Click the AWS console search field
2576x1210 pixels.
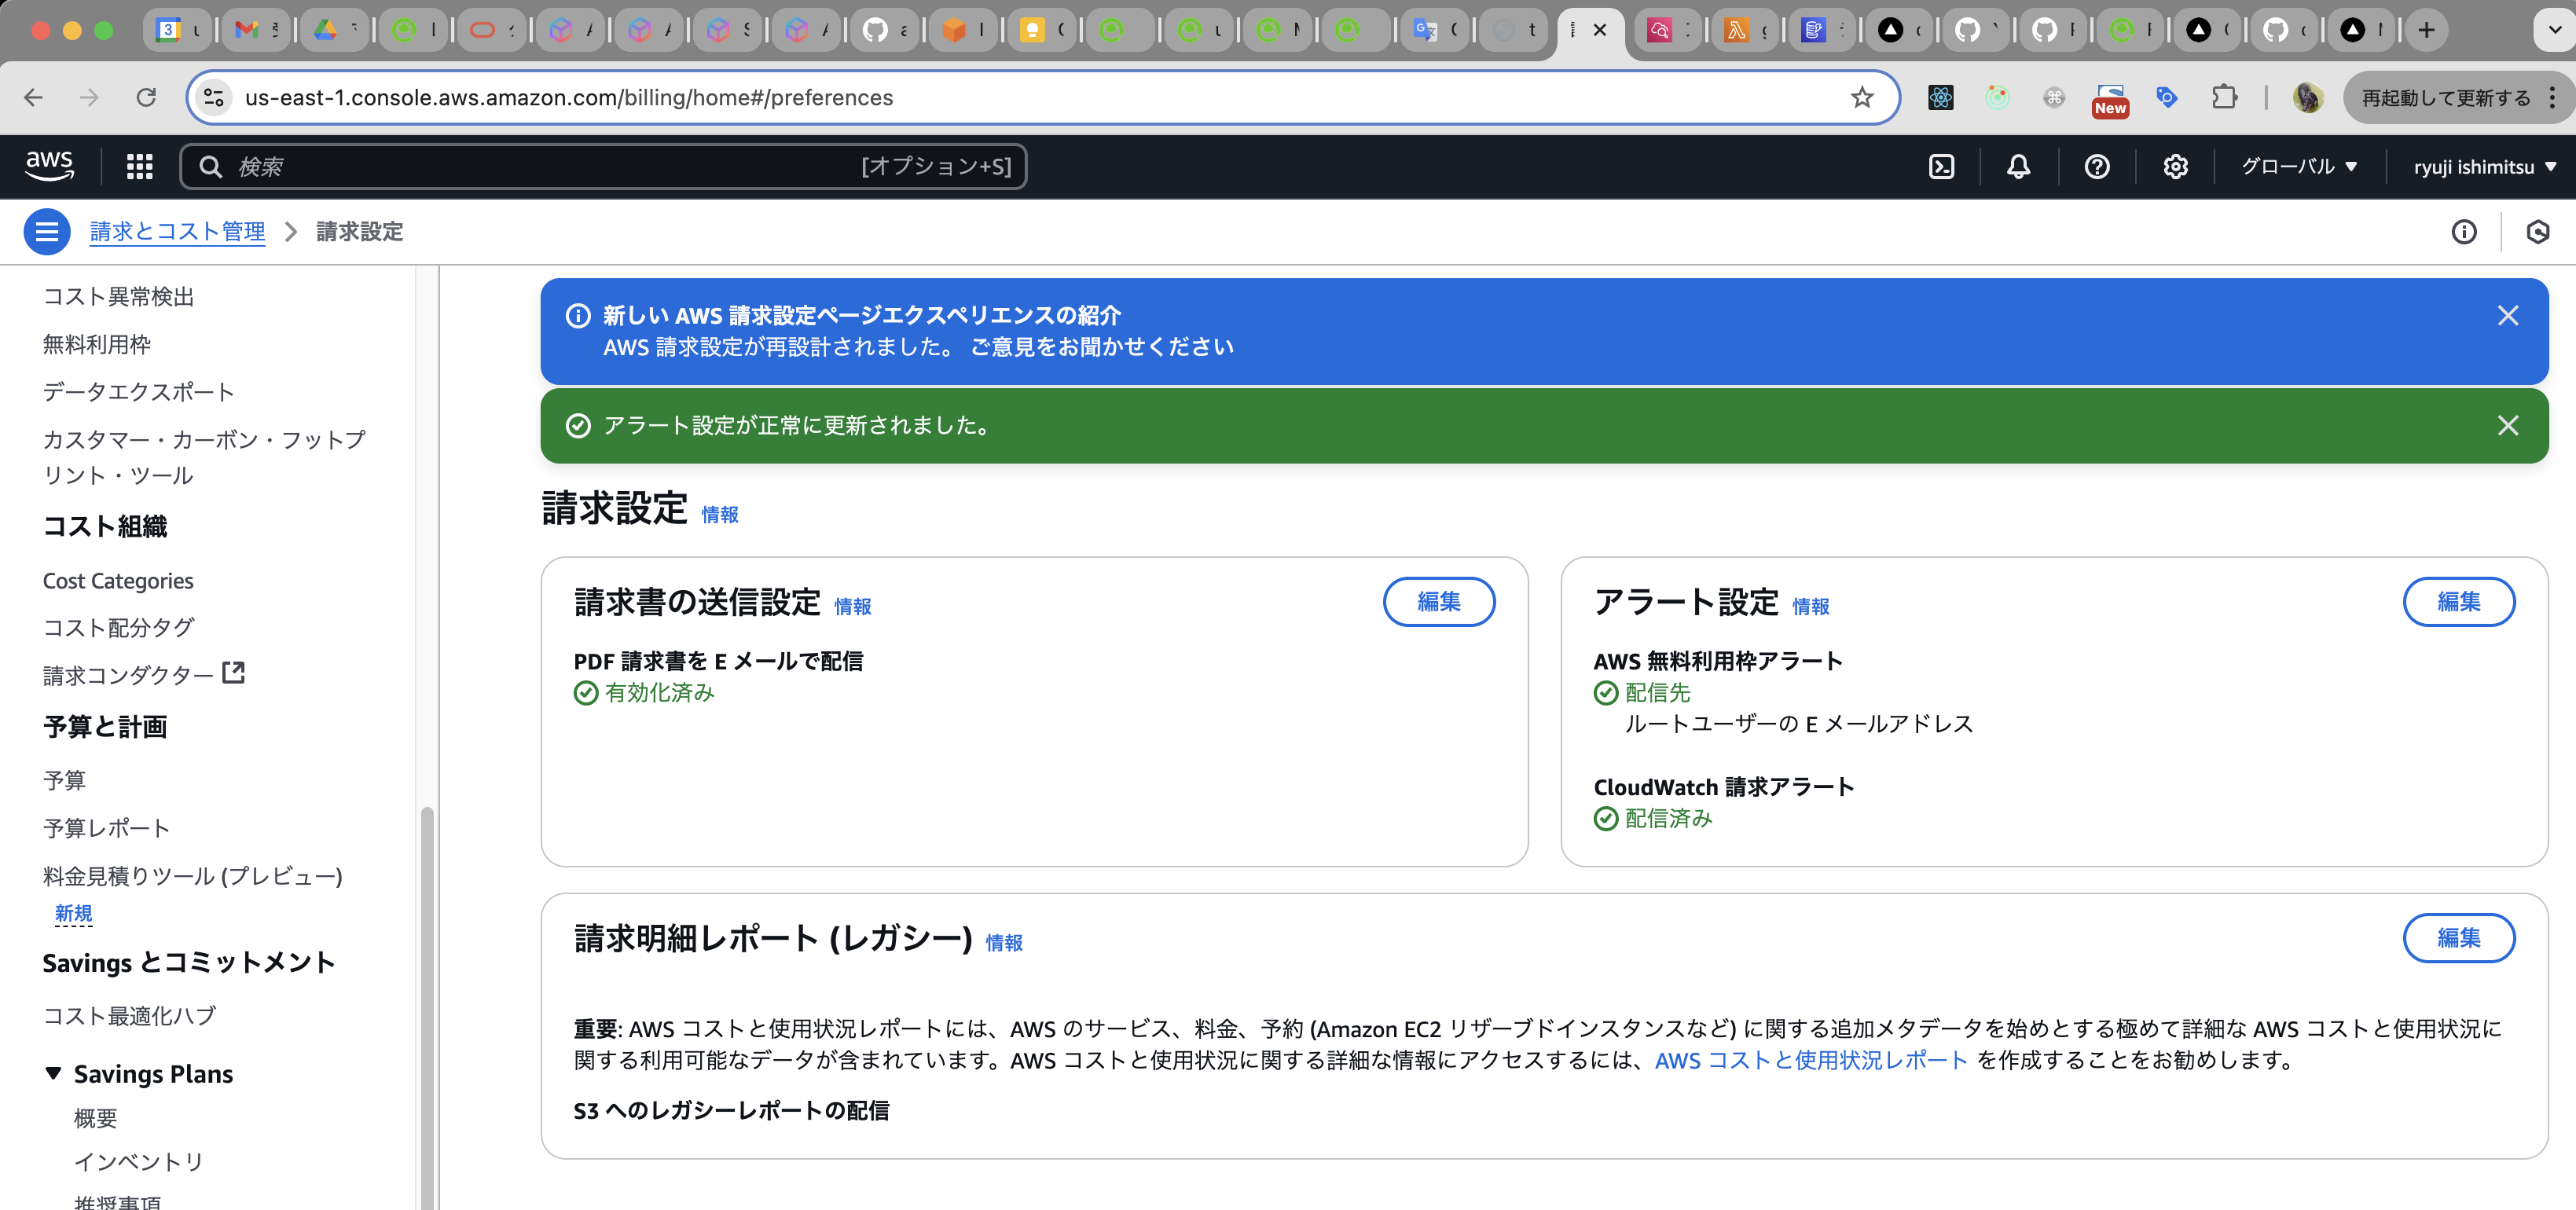600,166
